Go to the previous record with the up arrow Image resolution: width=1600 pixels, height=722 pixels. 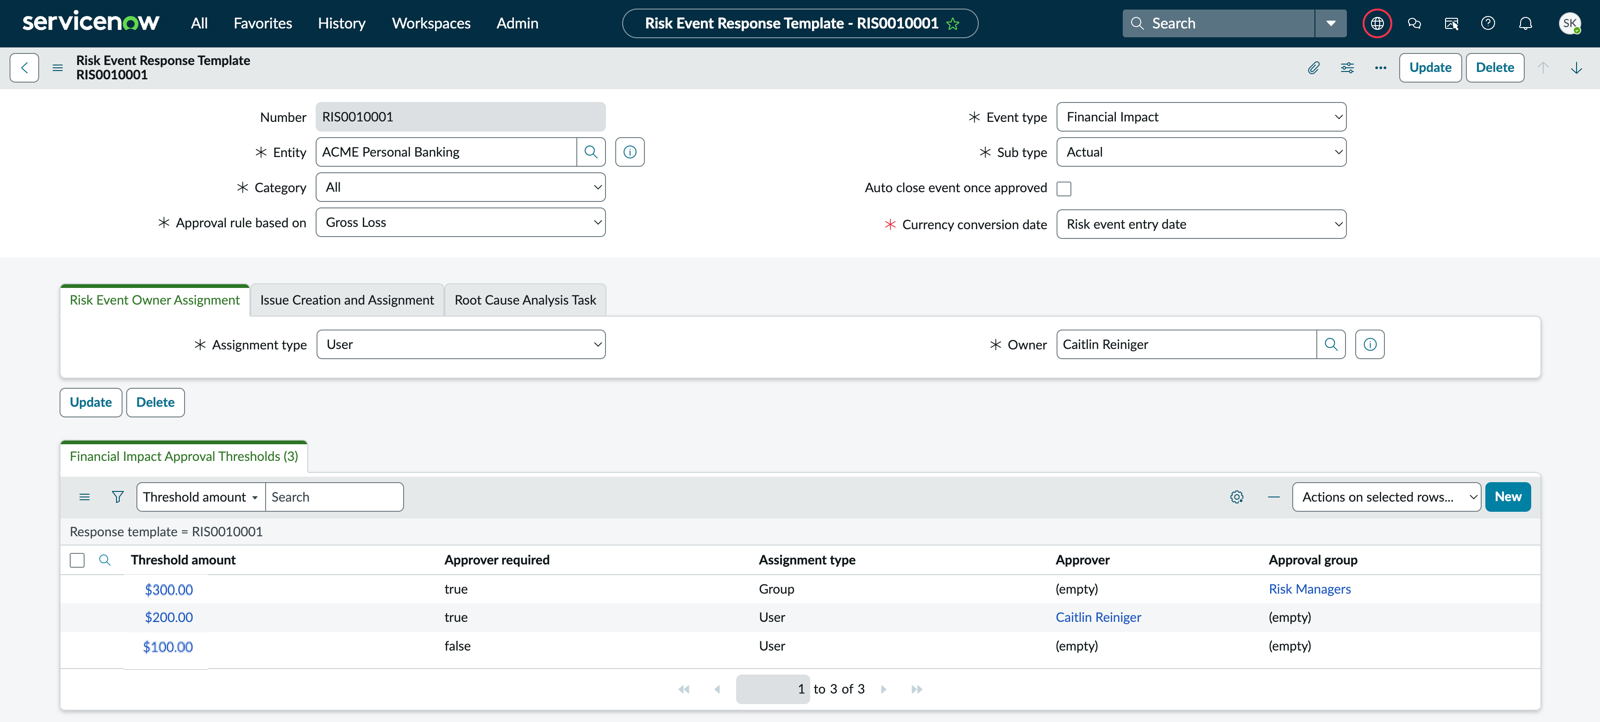tap(1543, 68)
